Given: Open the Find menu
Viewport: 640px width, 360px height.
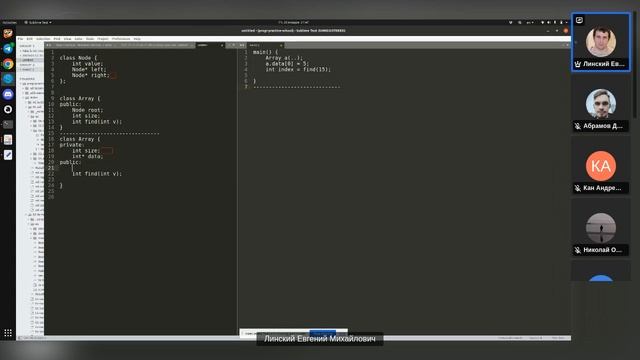Looking at the screenshot, I should (57, 39).
